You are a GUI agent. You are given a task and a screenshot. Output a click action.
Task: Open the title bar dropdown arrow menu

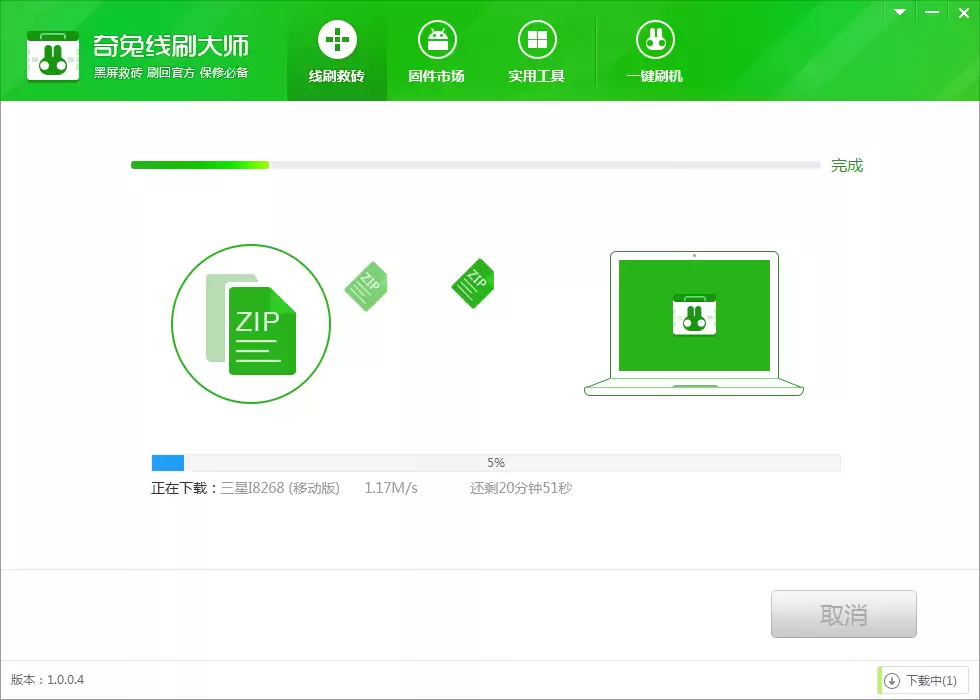899,12
